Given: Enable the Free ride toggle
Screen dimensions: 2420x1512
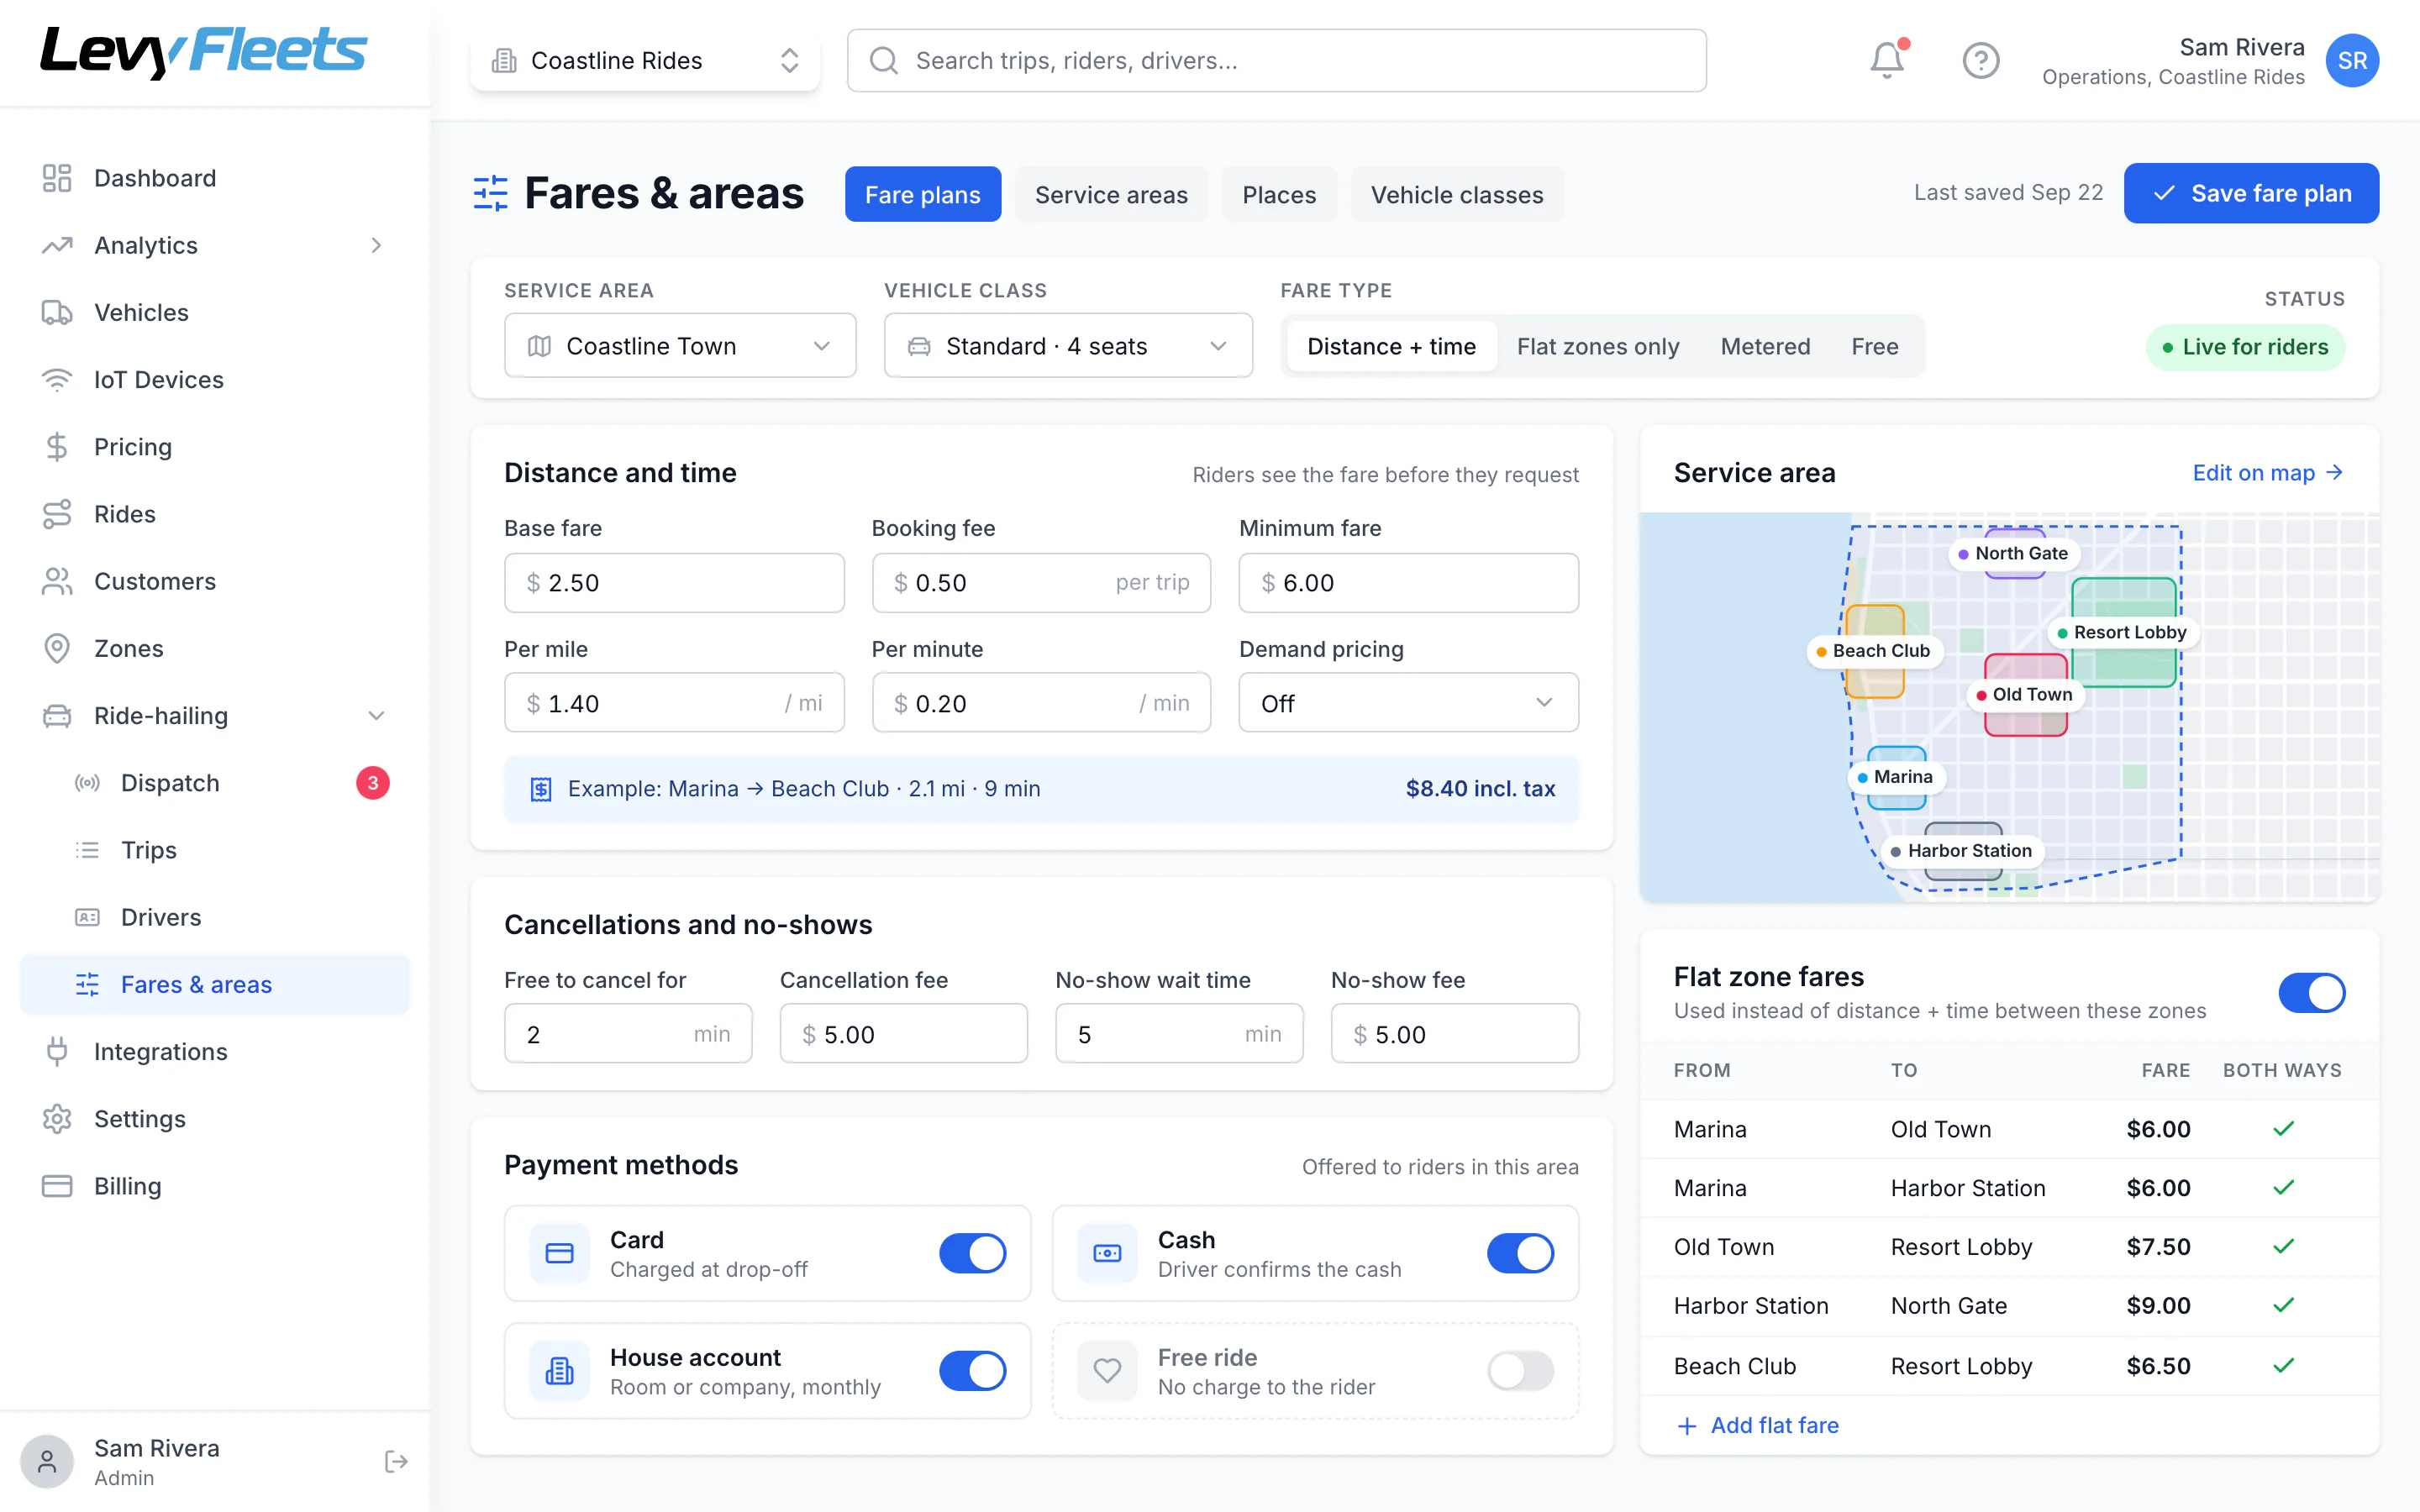Looking at the screenshot, I should click(1520, 1371).
